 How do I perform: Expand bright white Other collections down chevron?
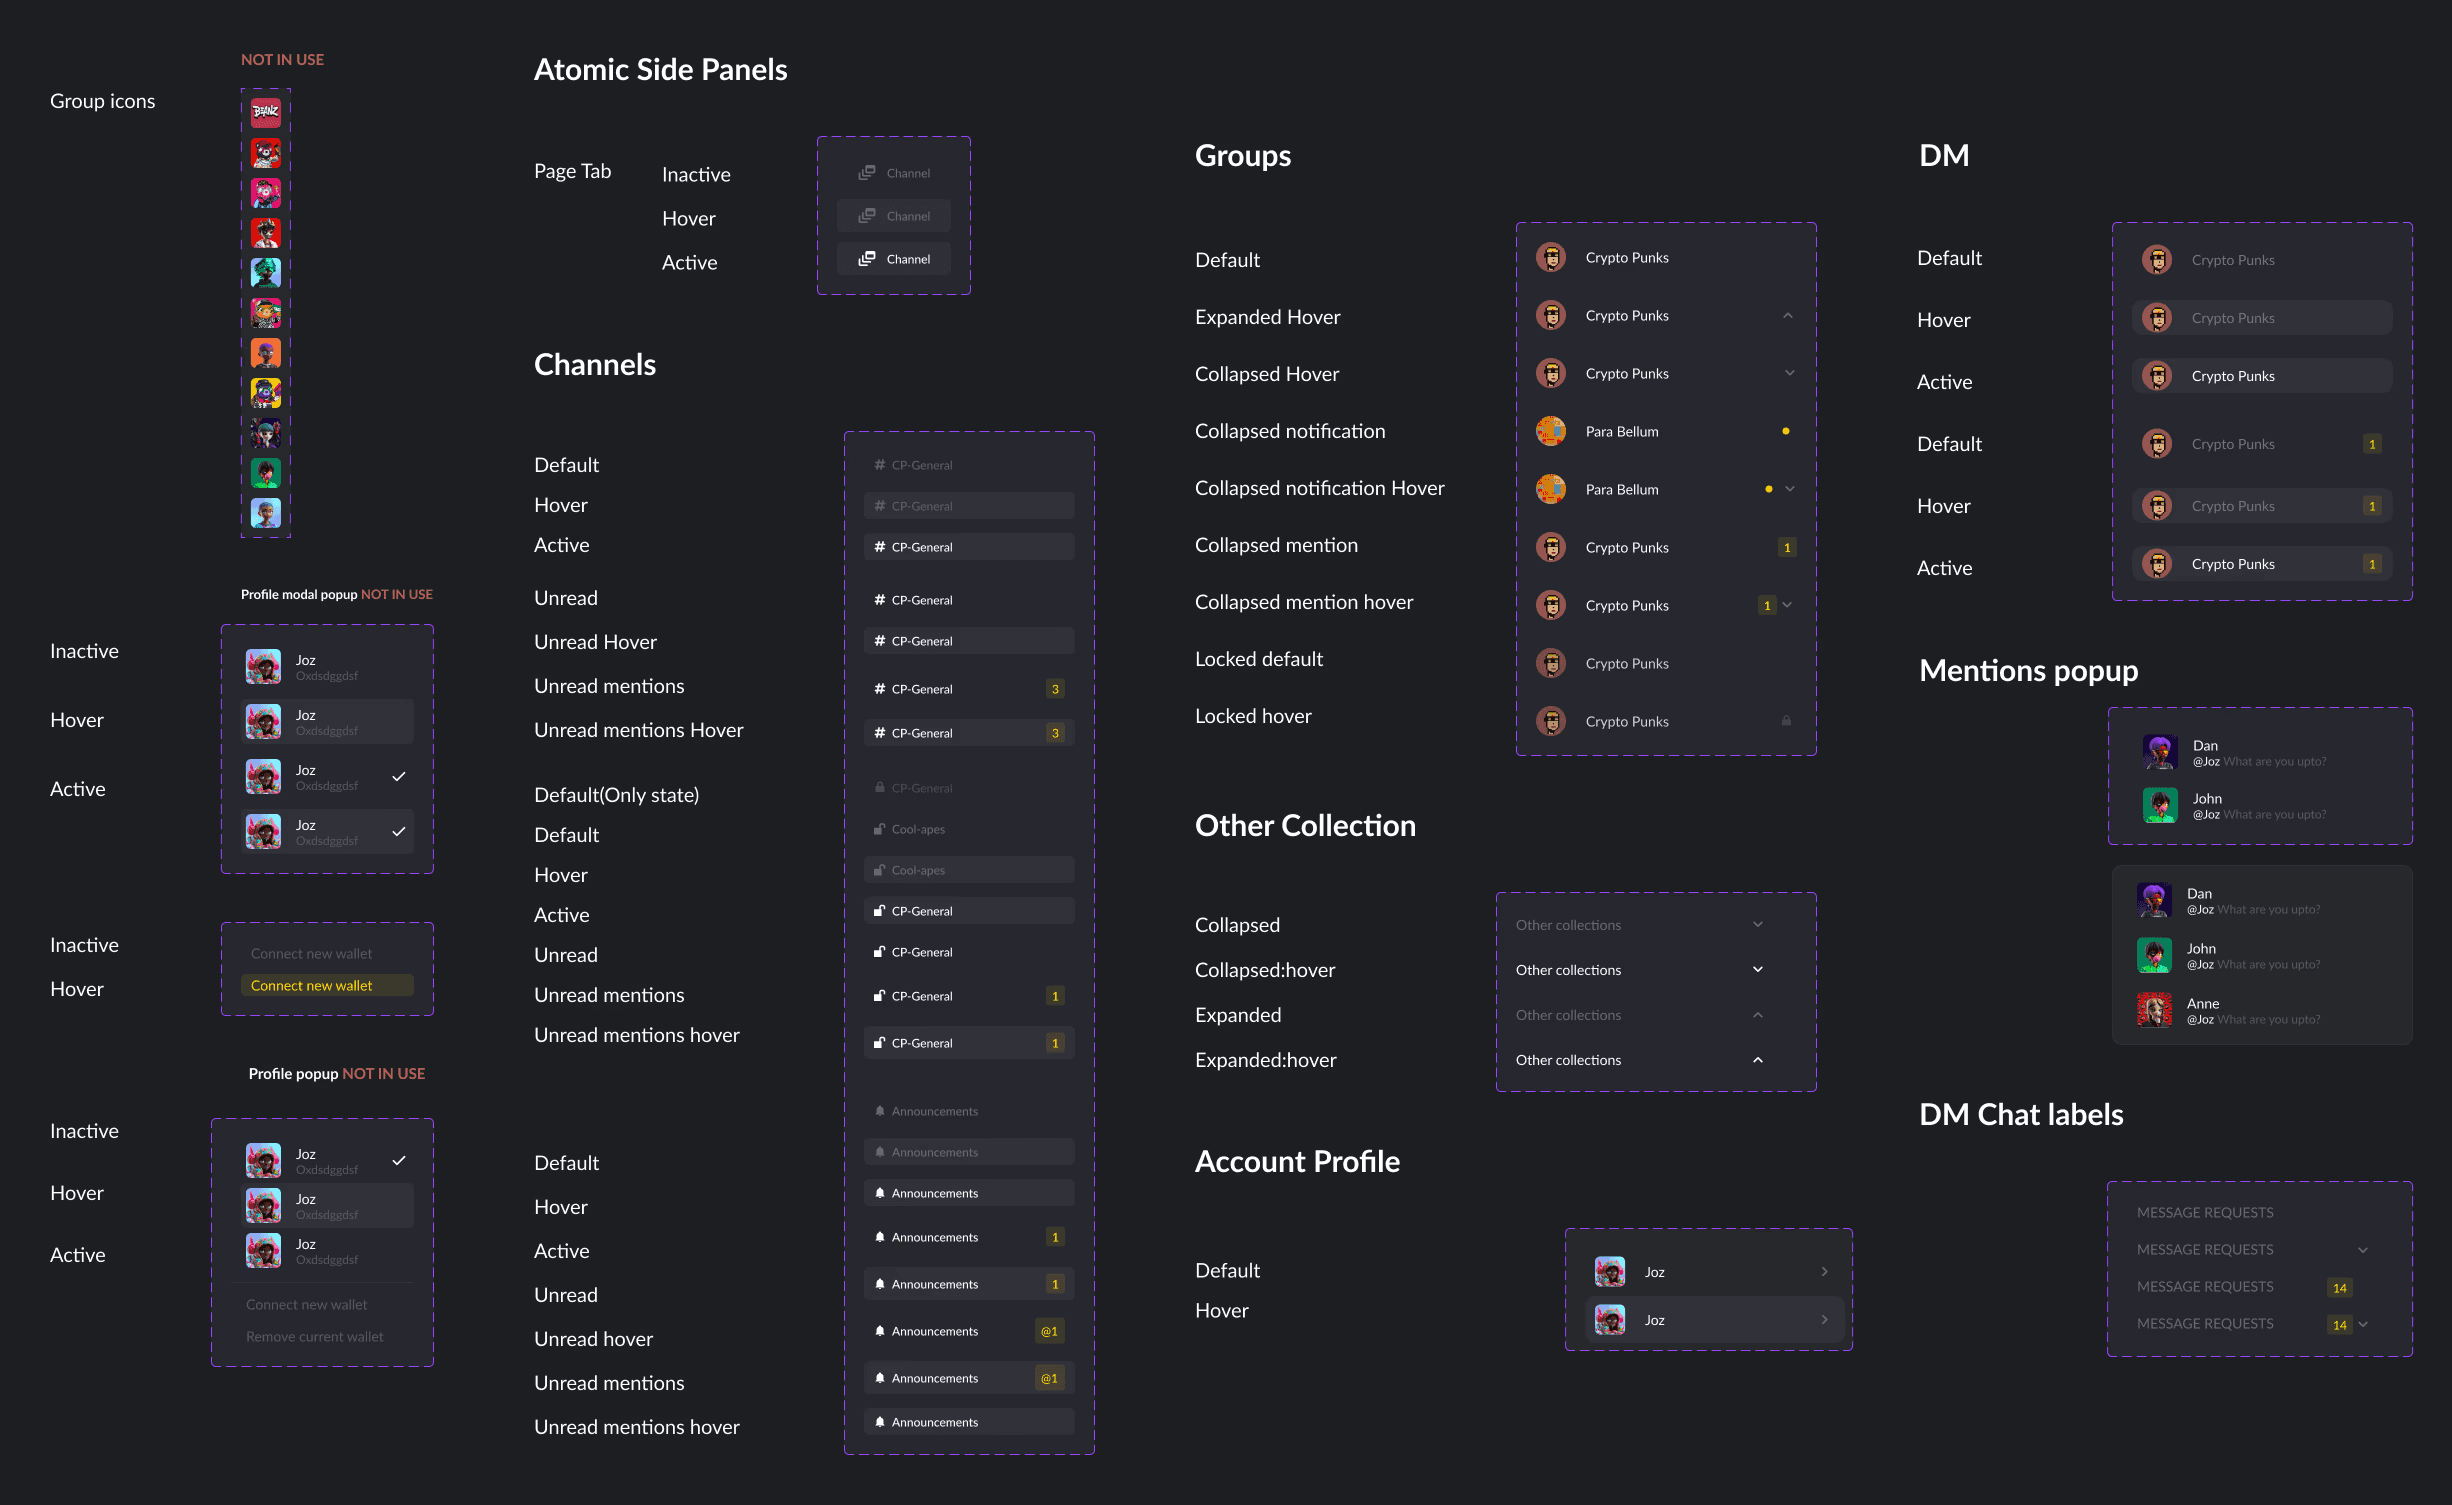(x=1757, y=969)
